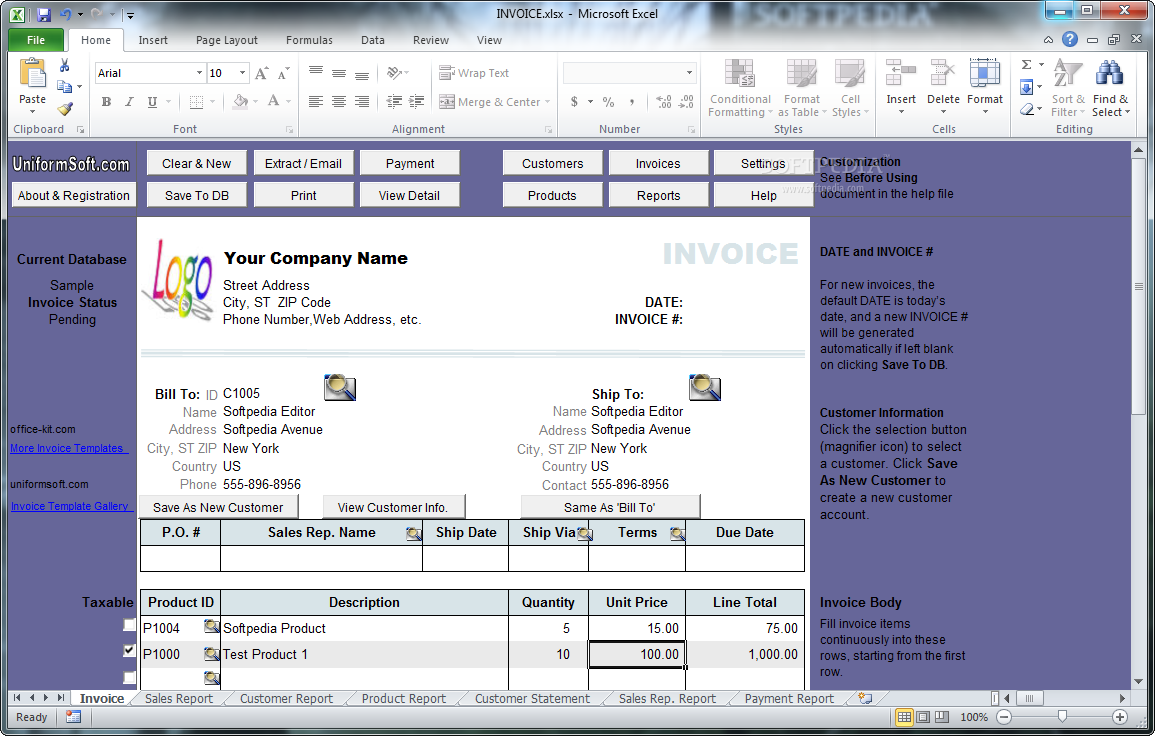The image size is (1155, 736).
Task: Click the Sales Rep. Name lookup icon
Action: [x=414, y=533]
